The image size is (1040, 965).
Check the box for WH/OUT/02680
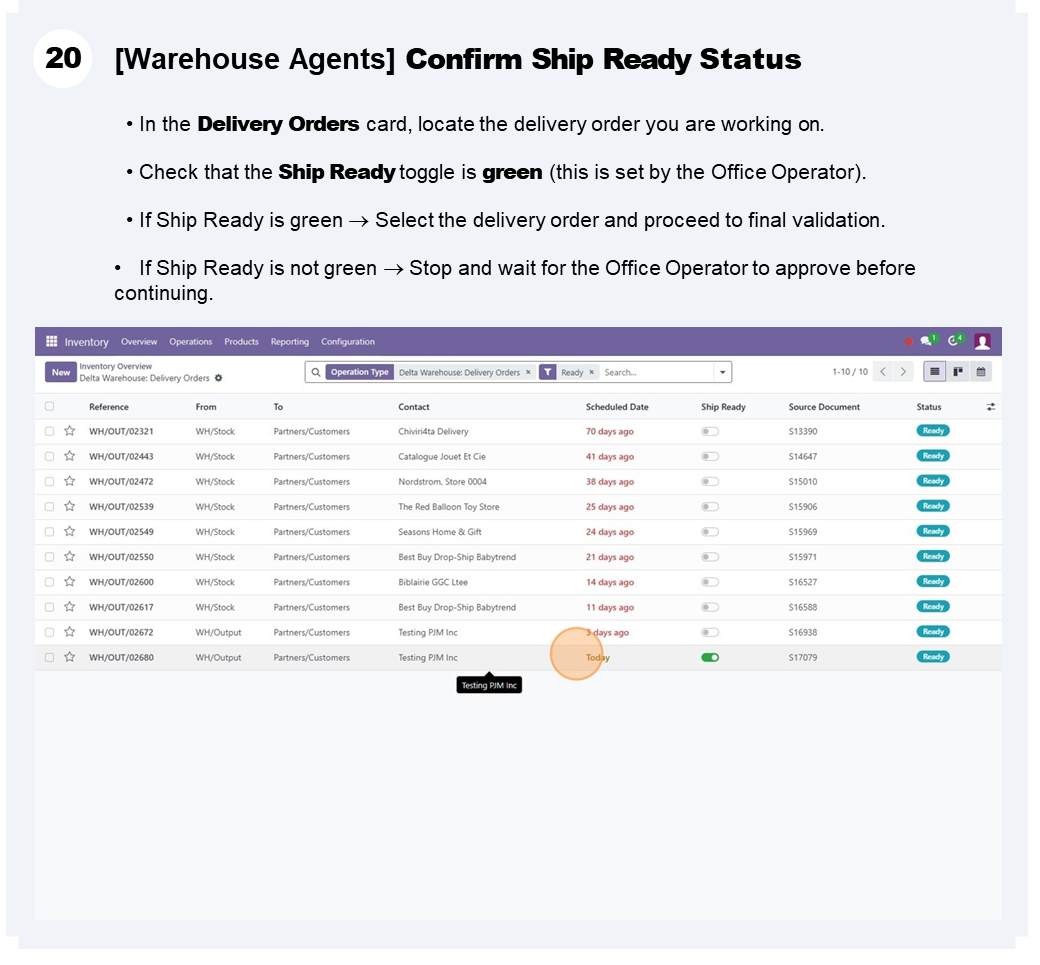point(49,657)
